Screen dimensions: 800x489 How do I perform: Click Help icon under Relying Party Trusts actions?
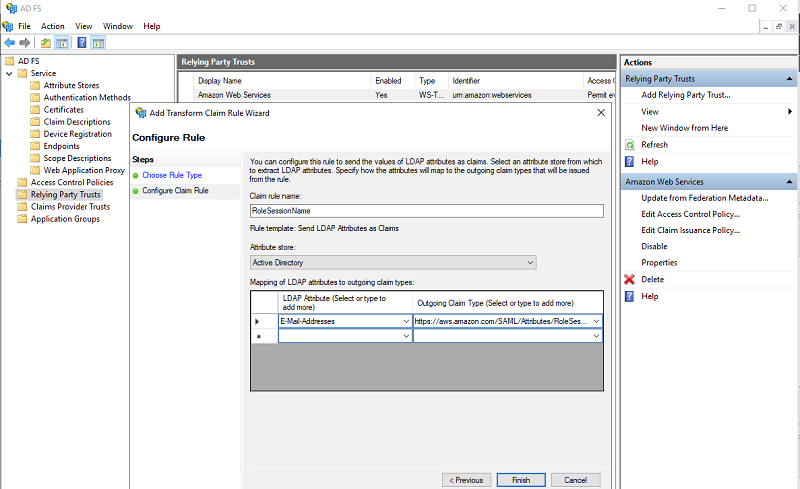(x=630, y=161)
